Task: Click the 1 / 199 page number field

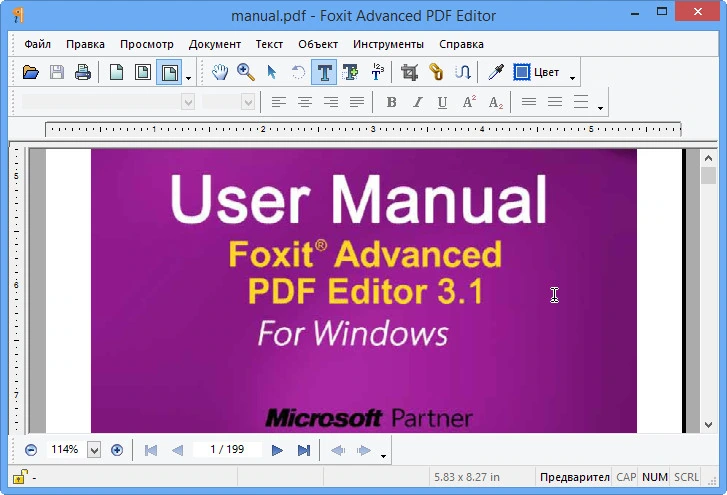Action: tap(227, 449)
